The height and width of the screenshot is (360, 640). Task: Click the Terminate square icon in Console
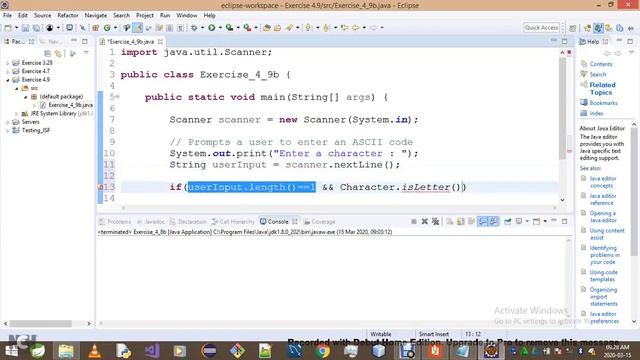tap(414, 221)
